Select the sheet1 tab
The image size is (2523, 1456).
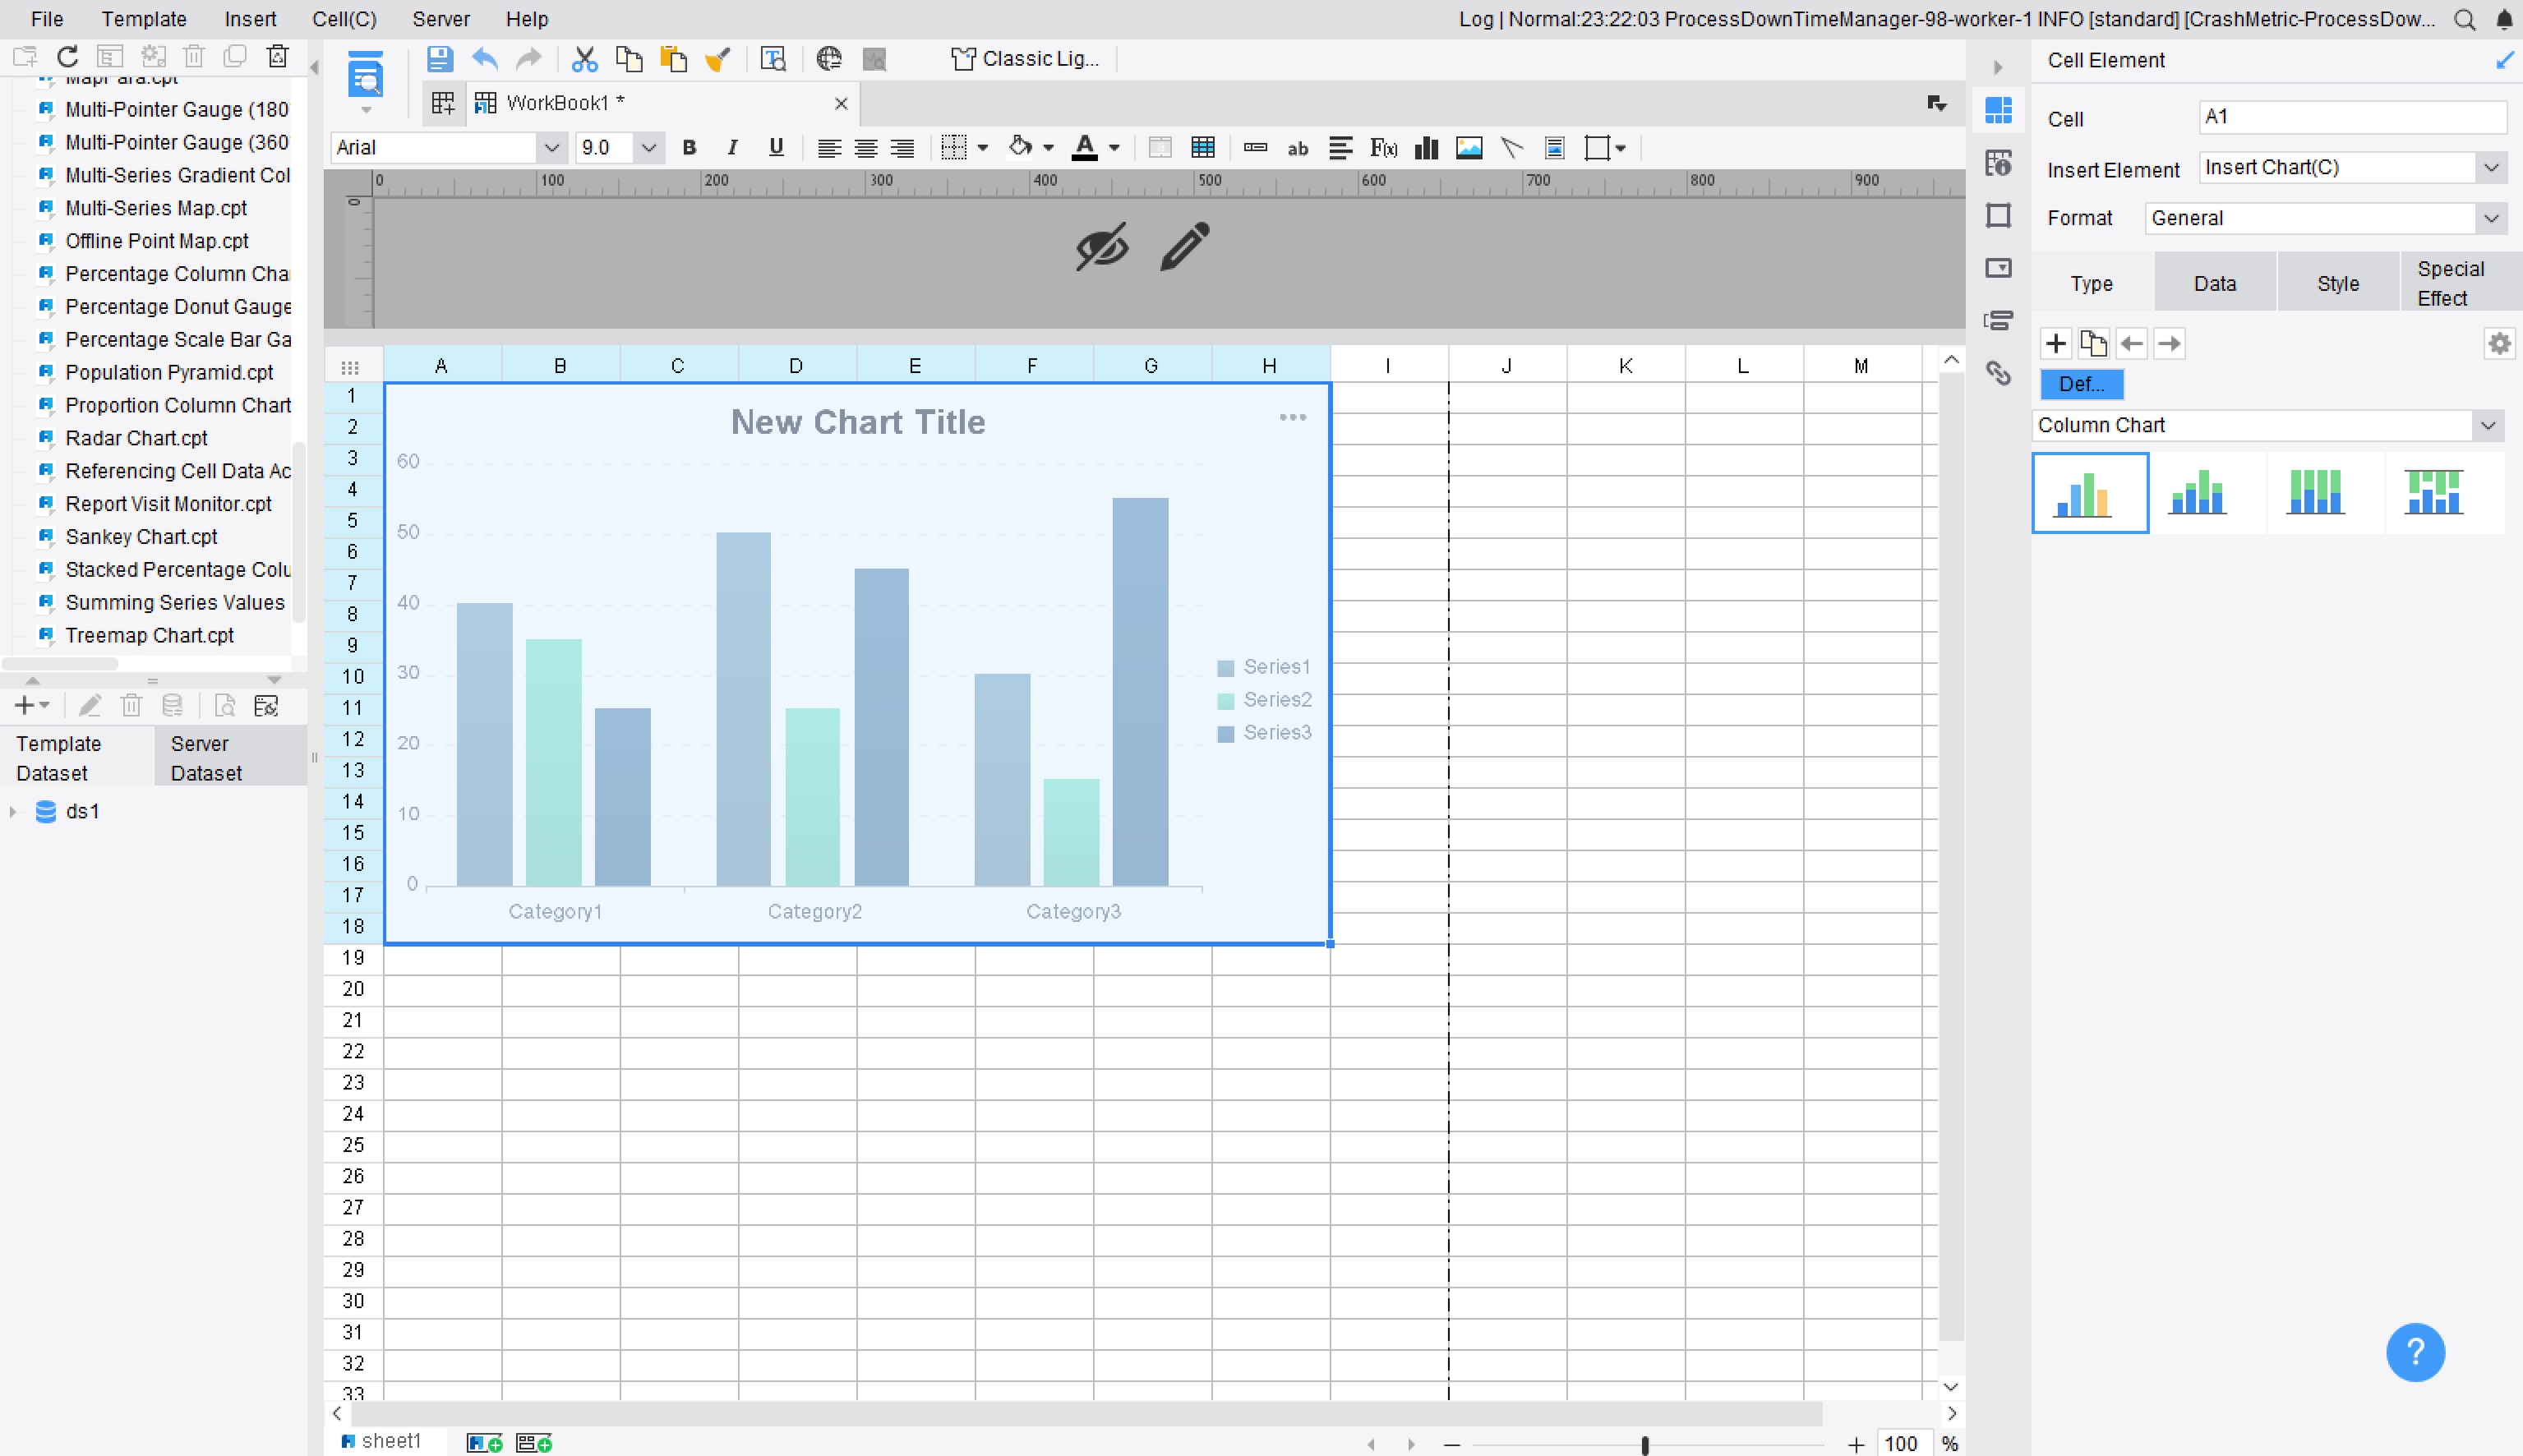(381, 1441)
